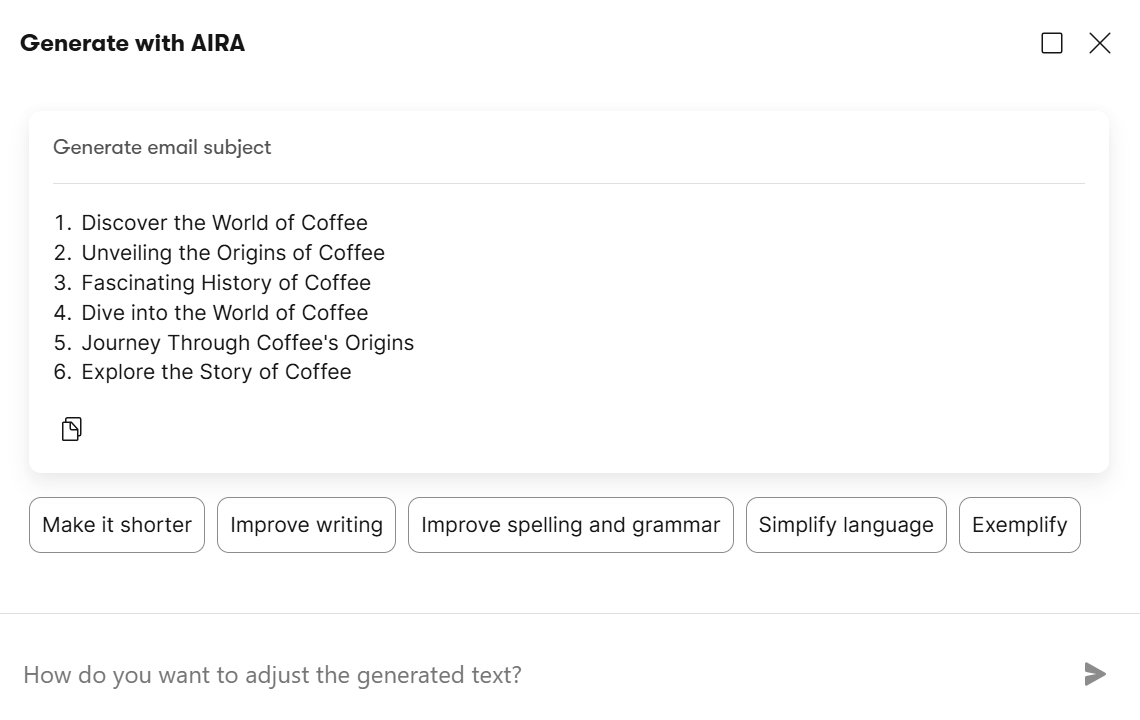
Task: Click the divider below Generate email subject
Action: coord(568,184)
